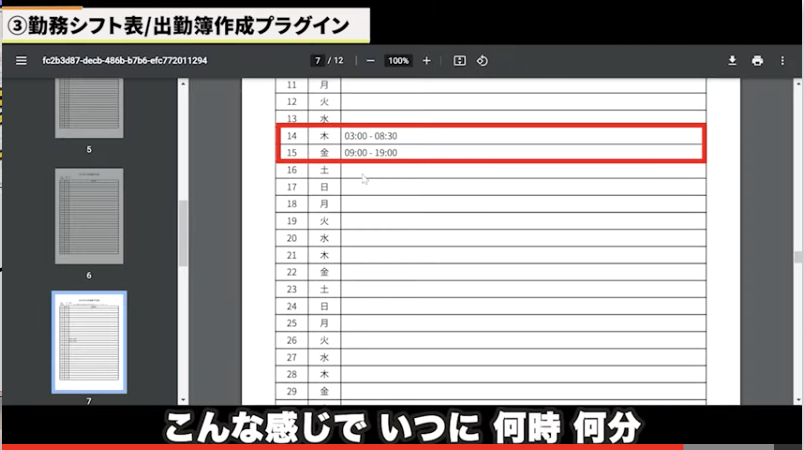
Task: Select page 5 thumbnail
Action: pyautogui.click(x=89, y=111)
